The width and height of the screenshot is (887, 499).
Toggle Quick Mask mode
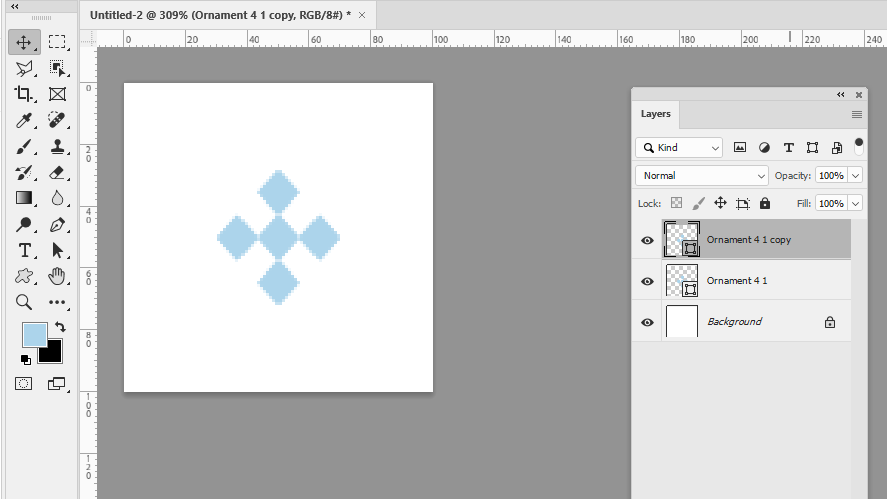(x=23, y=384)
